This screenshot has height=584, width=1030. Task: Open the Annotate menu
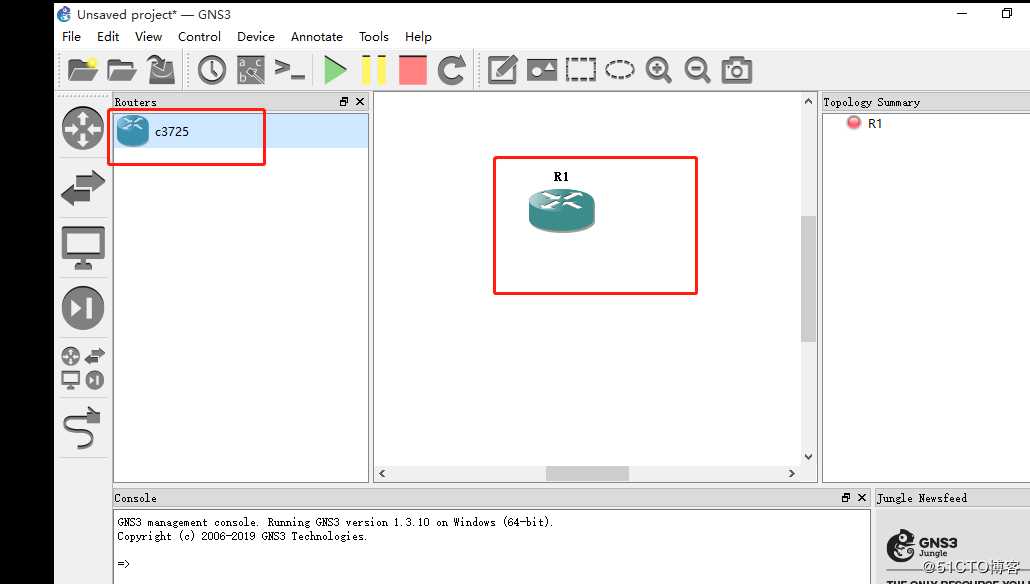pyautogui.click(x=317, y=37)
